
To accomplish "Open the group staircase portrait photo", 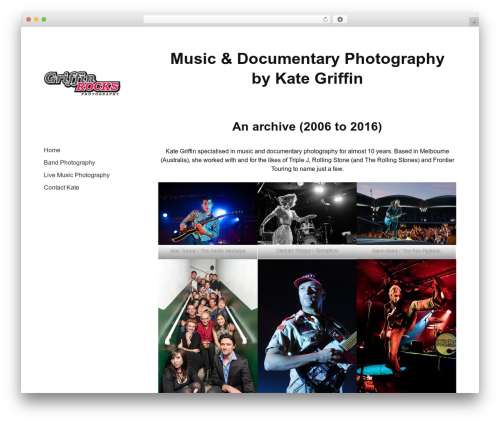I will pos(208,326).
